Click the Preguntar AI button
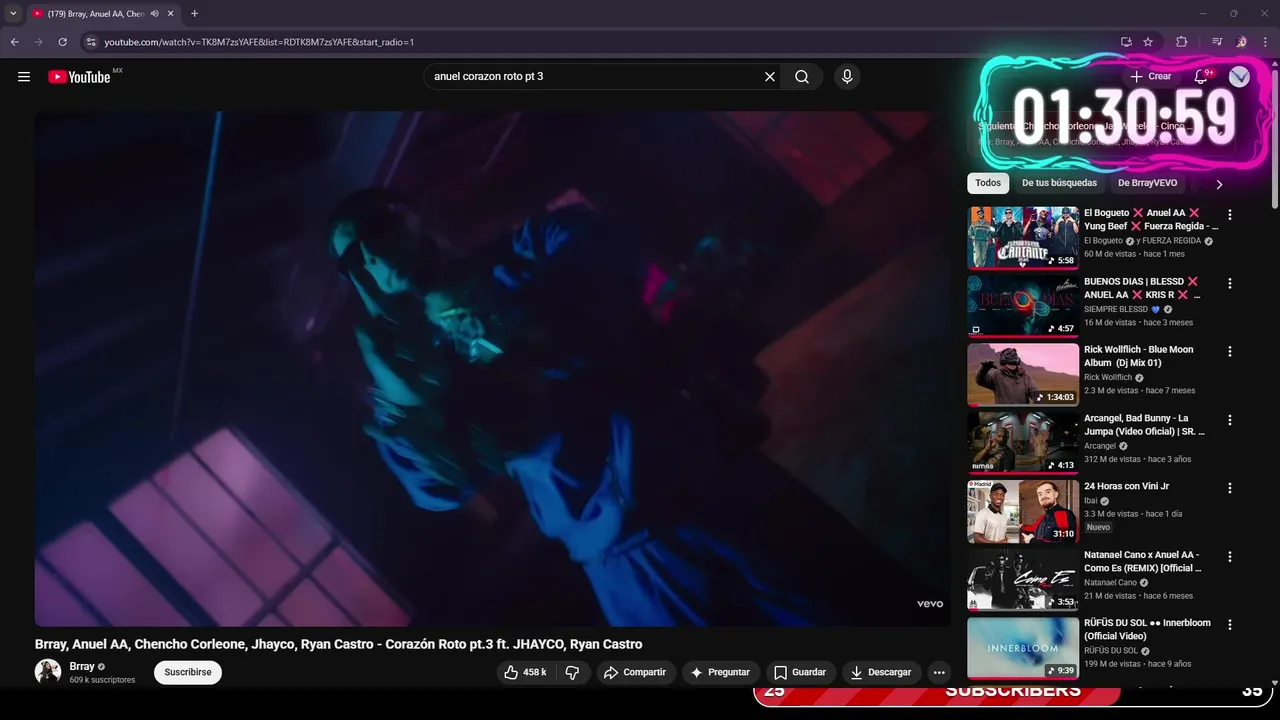This screenshot has height=720, width=1280. coord(720,672)
